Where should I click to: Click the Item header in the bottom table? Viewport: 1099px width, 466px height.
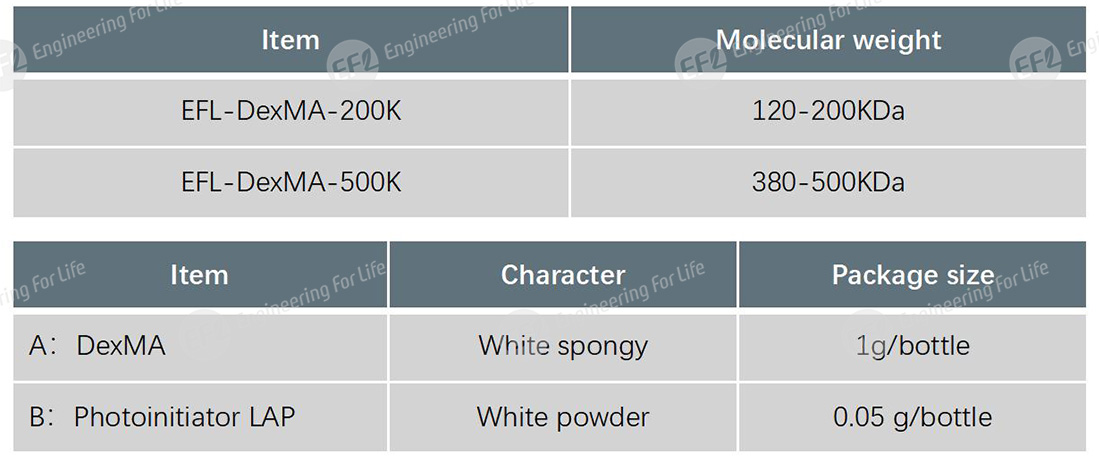(x=199, y=275)
